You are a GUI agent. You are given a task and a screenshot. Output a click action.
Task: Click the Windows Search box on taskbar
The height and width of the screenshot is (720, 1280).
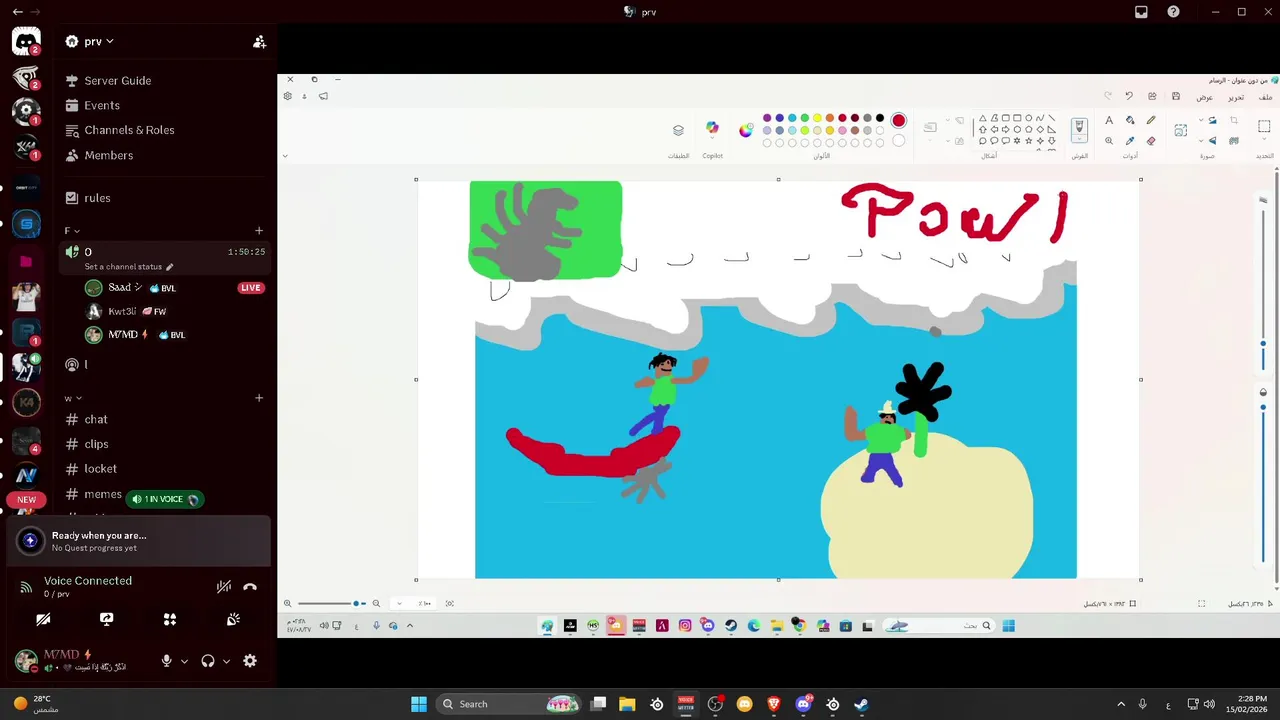click(510, 704)
